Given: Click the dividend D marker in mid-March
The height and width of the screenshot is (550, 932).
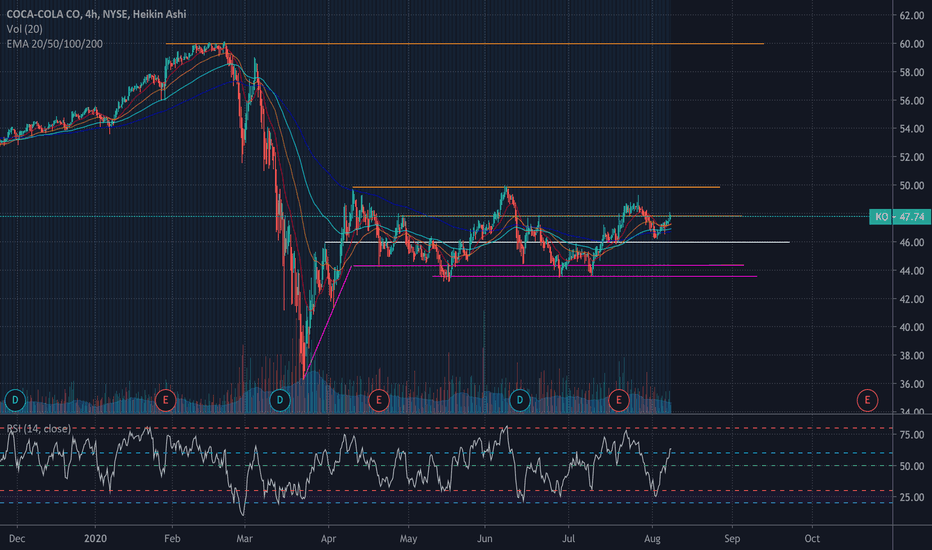Looking at the screenshot, I should click(x=280, y=400).
